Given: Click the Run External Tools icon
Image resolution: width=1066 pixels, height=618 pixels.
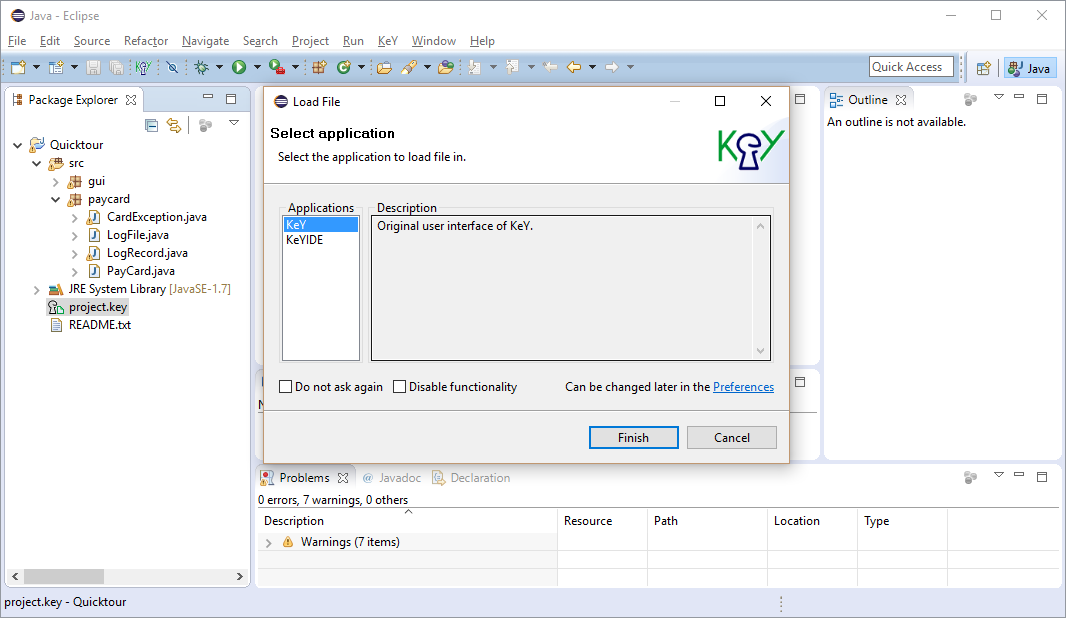Looking at the screenshot, I should pyautogui.click(x=277, y=67).
